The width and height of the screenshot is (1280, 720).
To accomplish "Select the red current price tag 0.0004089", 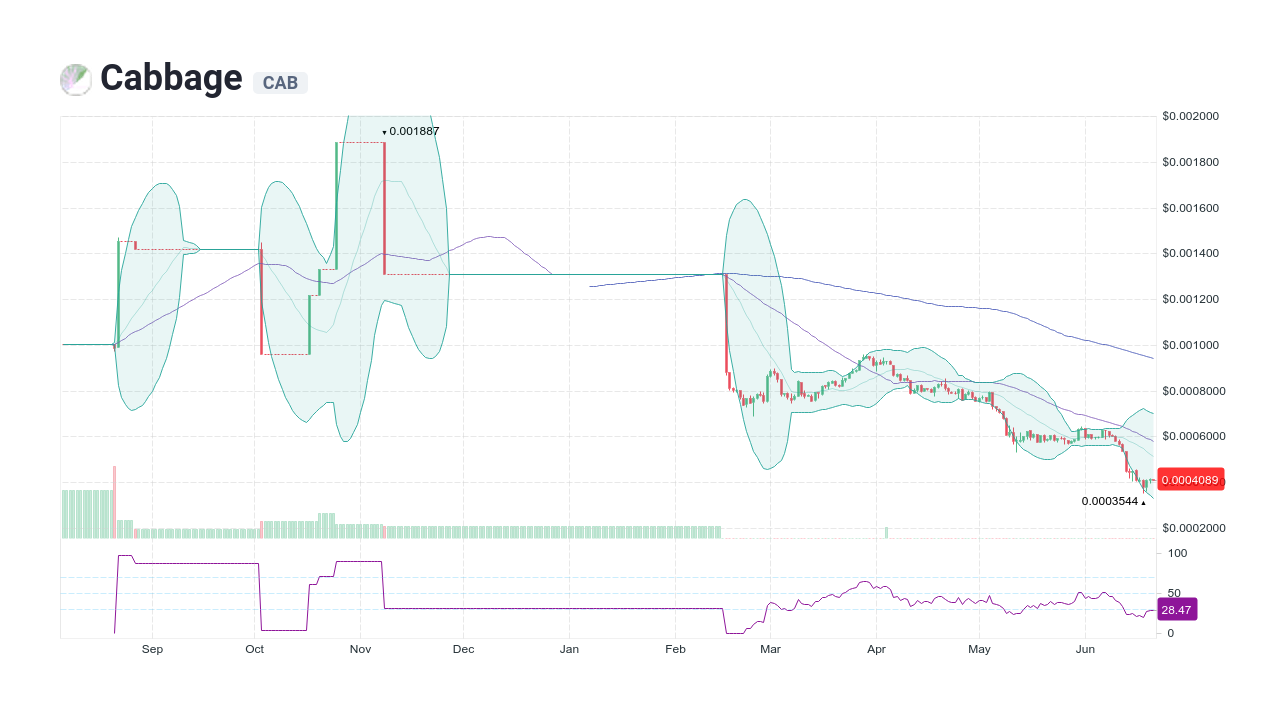I will [1190, 480].
